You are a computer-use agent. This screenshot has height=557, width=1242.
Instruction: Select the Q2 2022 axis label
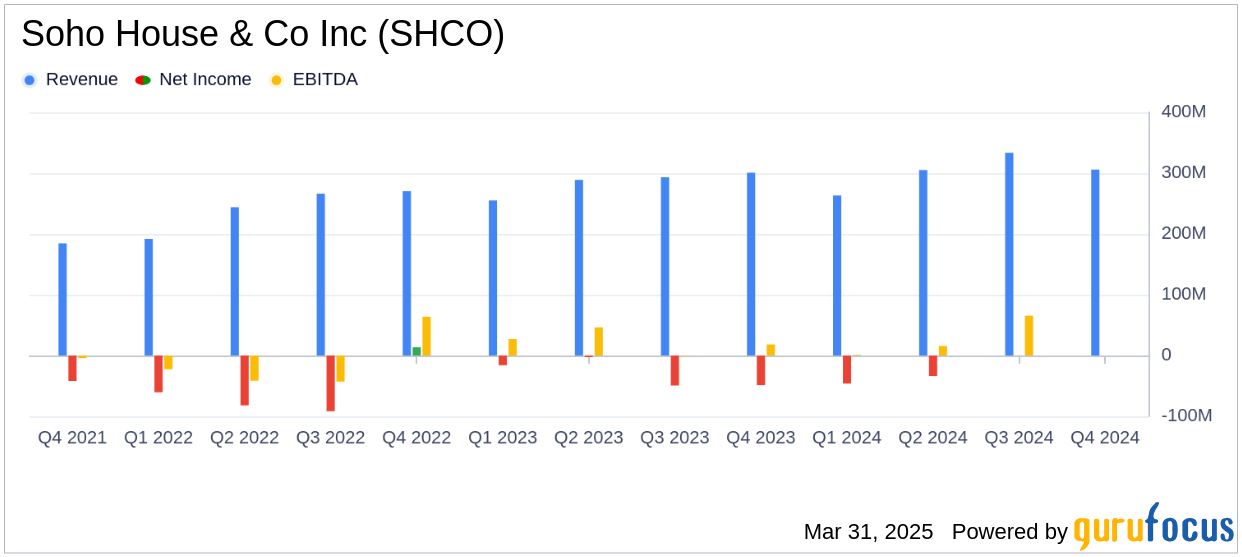pos(244,438)
